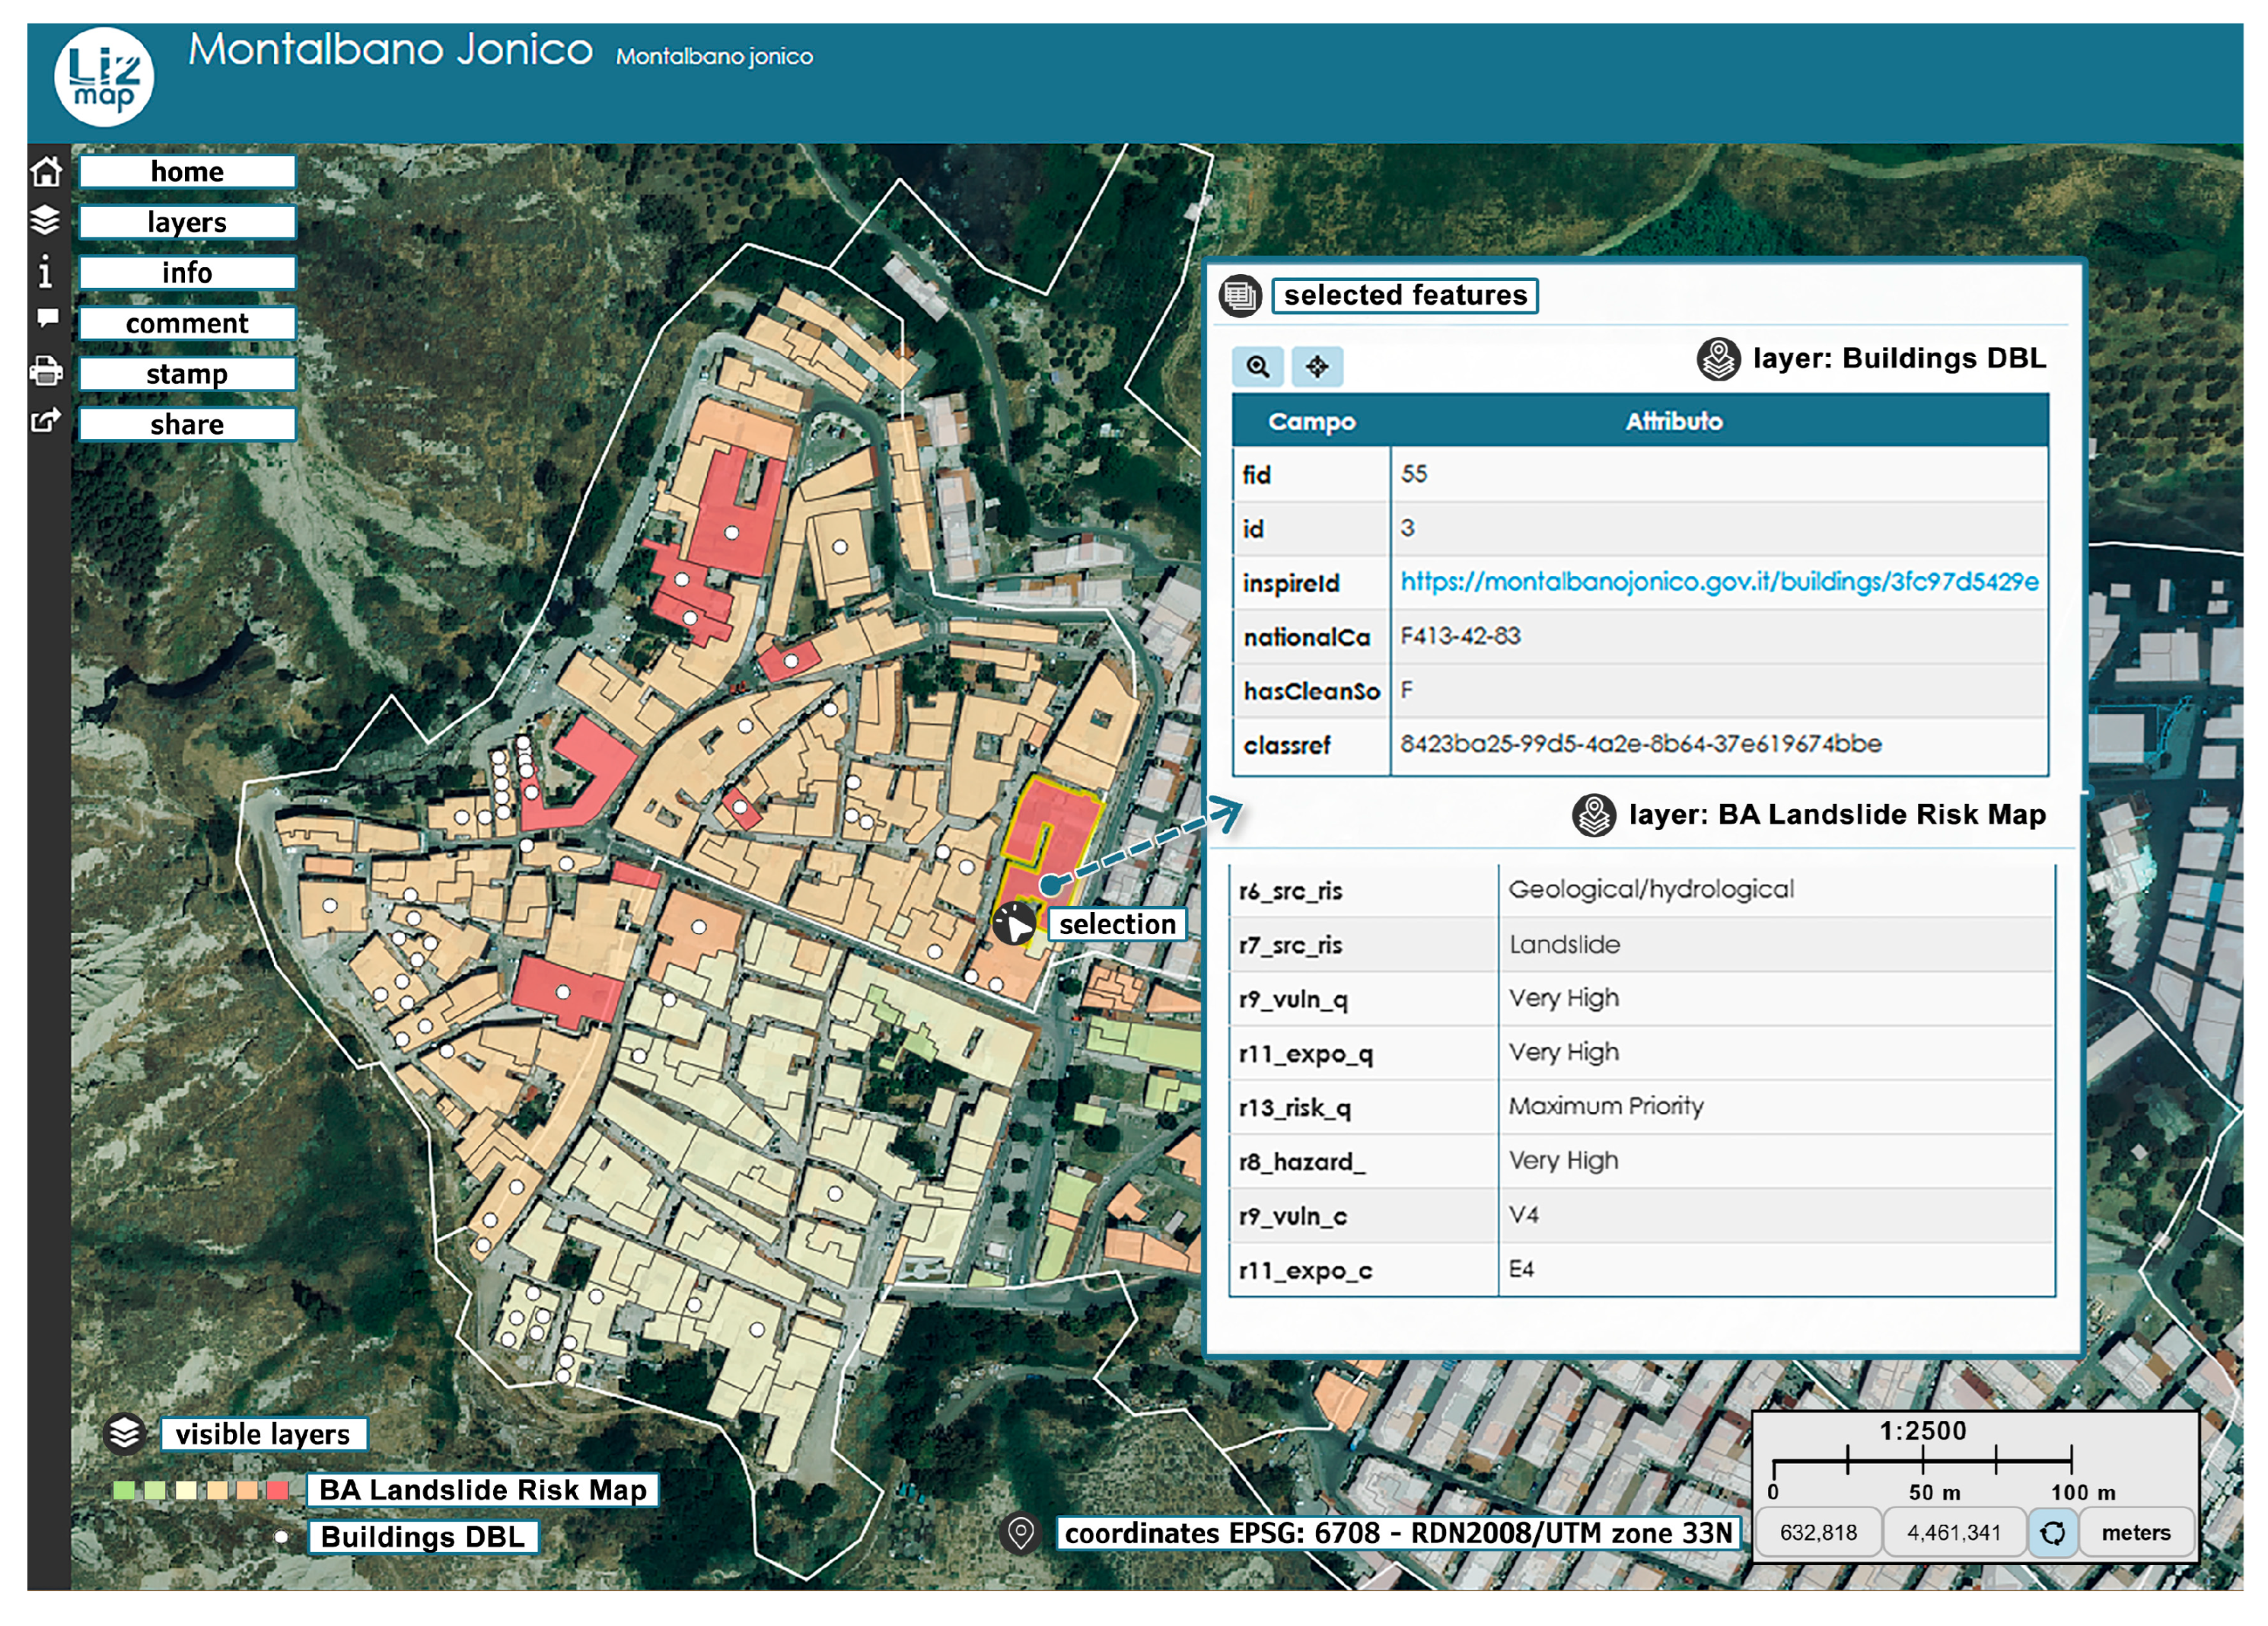Click the coordinates refresh toggle button
Screen dimensions: 2268x1626
click(x=2052, y=1532)
